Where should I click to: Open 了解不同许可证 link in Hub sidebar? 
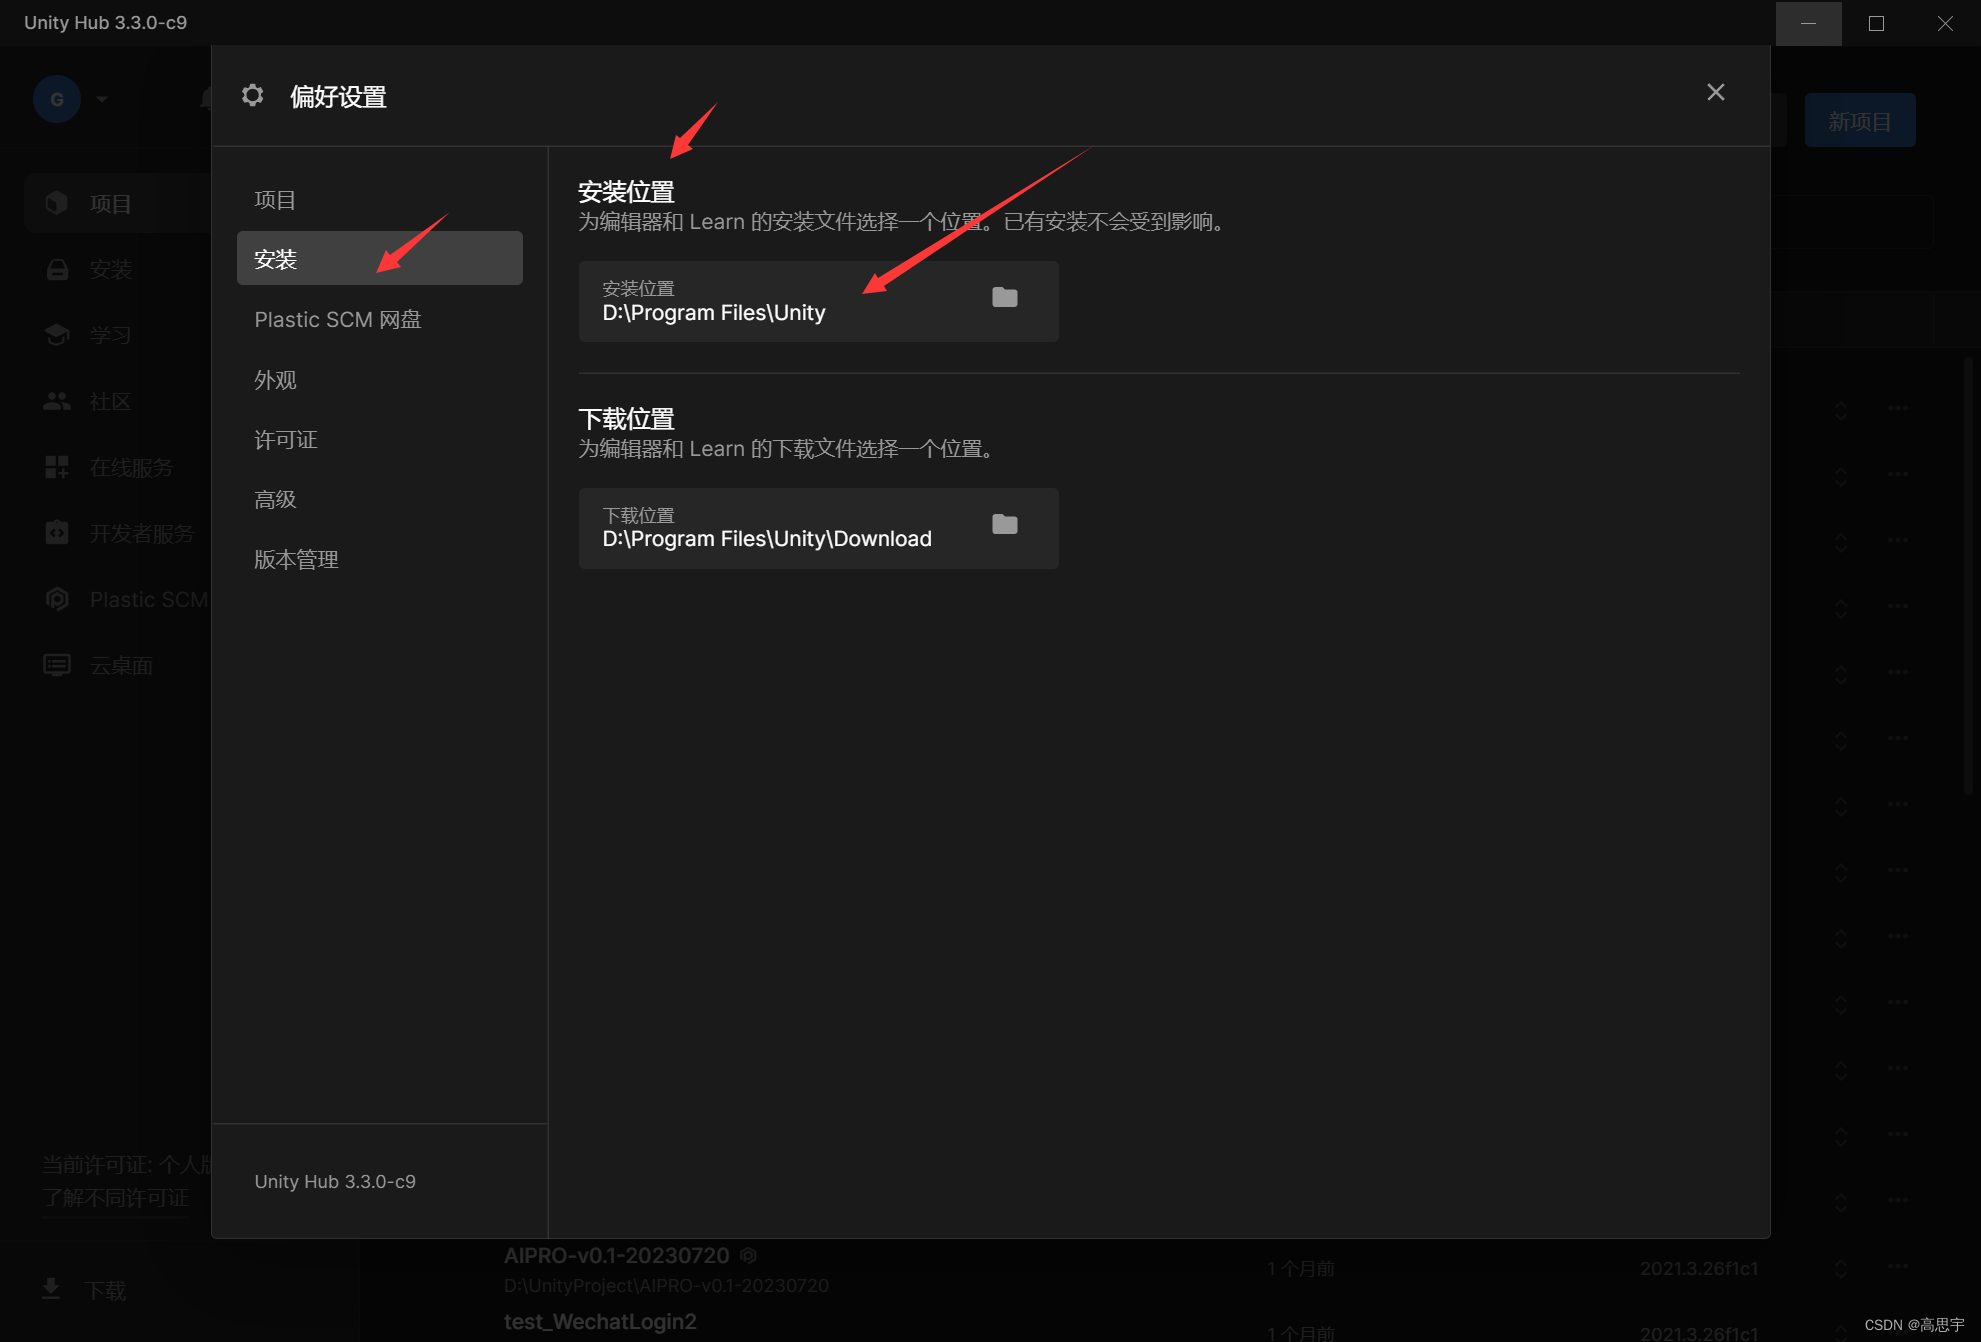[x=116, y=1198]
